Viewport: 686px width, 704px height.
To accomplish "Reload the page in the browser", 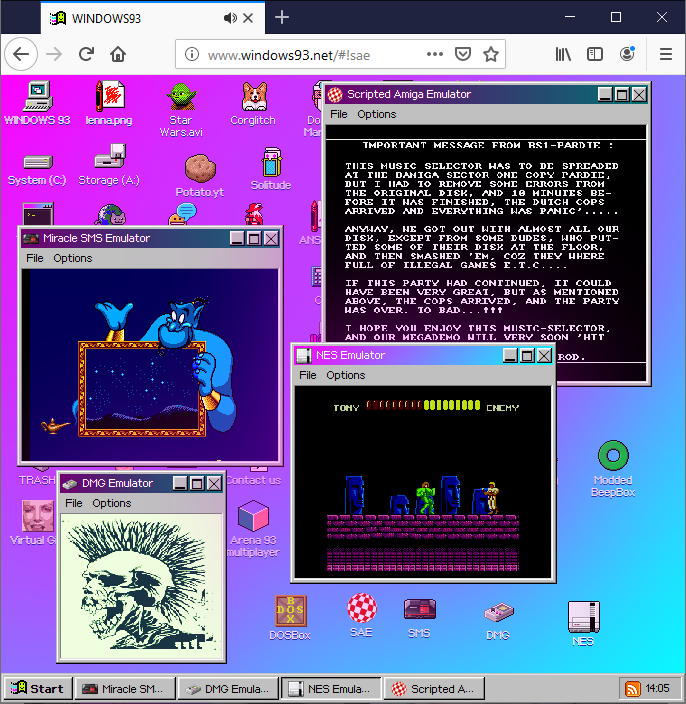I will (86, 54).
